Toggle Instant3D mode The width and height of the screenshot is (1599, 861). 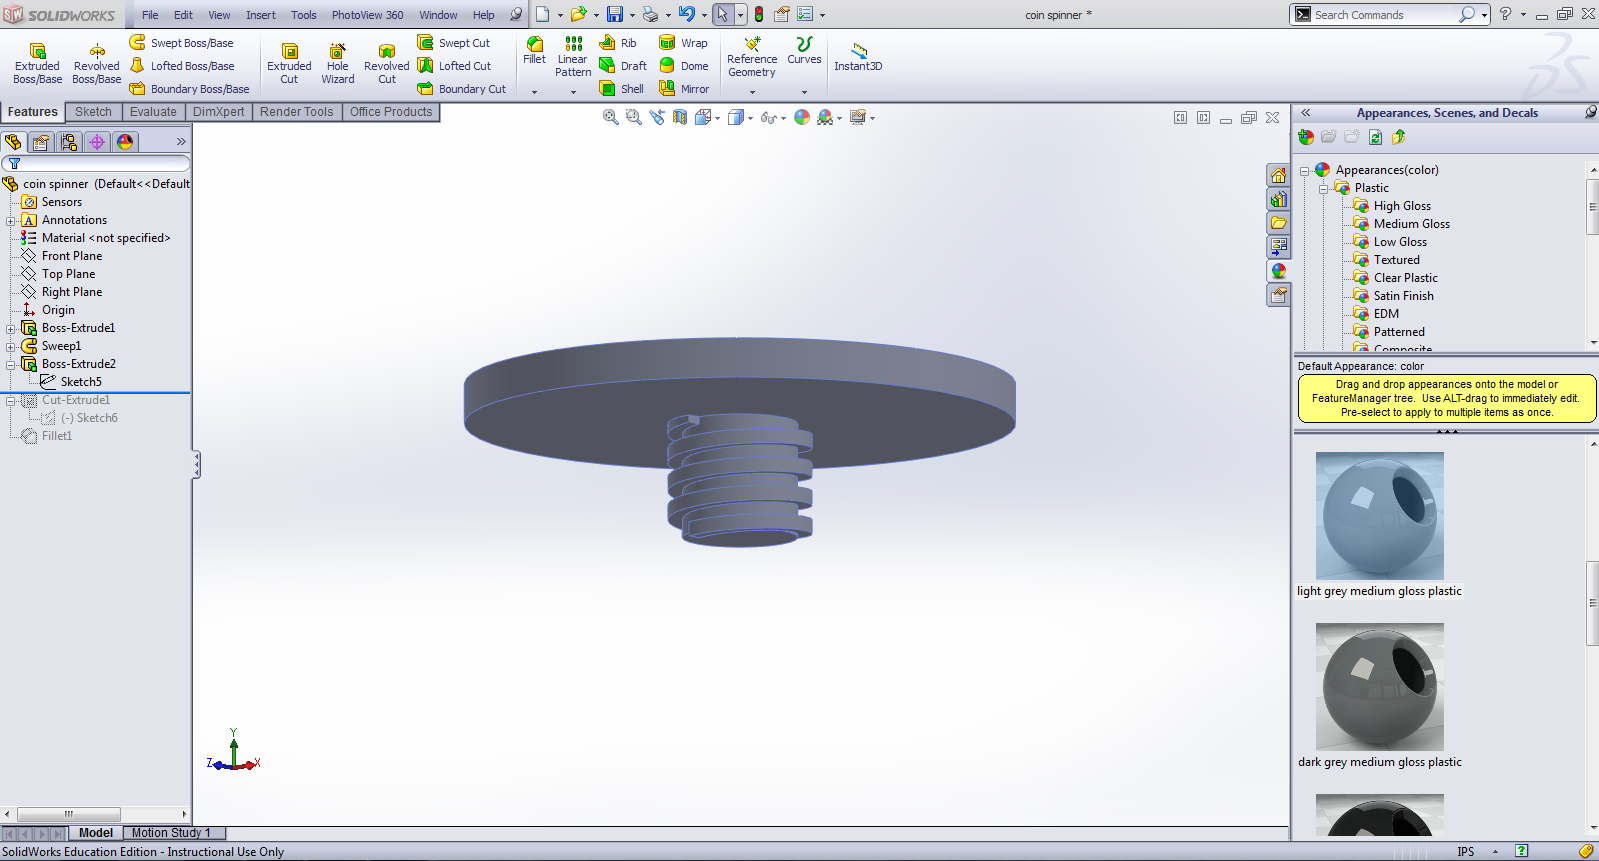(x=858, y=57)
